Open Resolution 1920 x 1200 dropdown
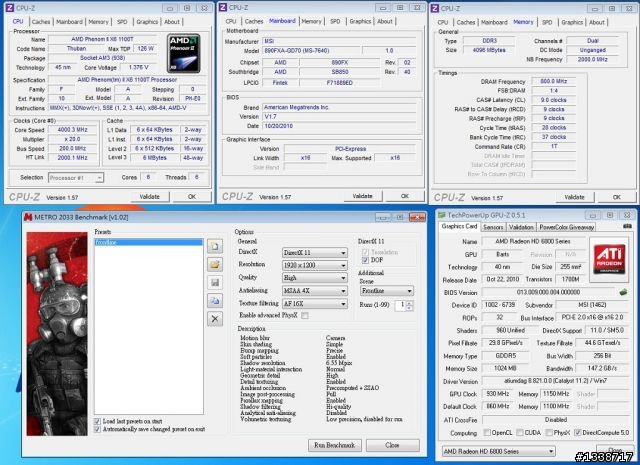This screenshot has width=640, height=465. (315, 265)
